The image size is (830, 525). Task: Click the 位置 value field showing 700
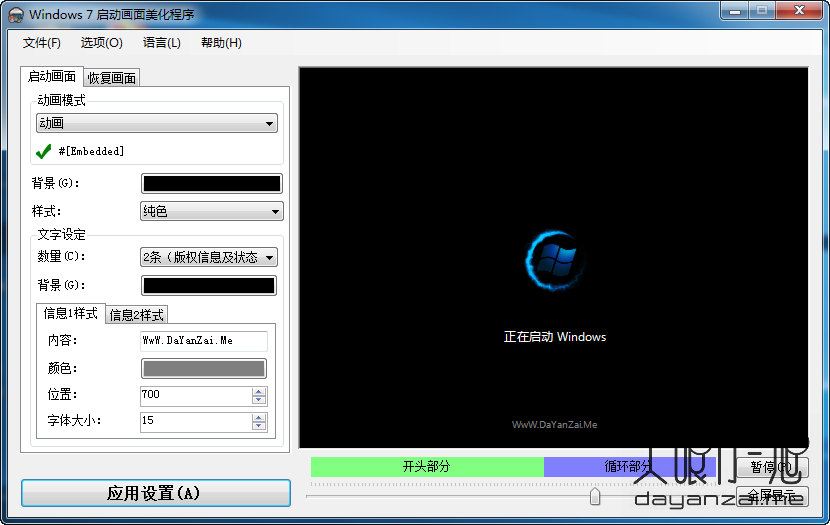pos(196,395)
